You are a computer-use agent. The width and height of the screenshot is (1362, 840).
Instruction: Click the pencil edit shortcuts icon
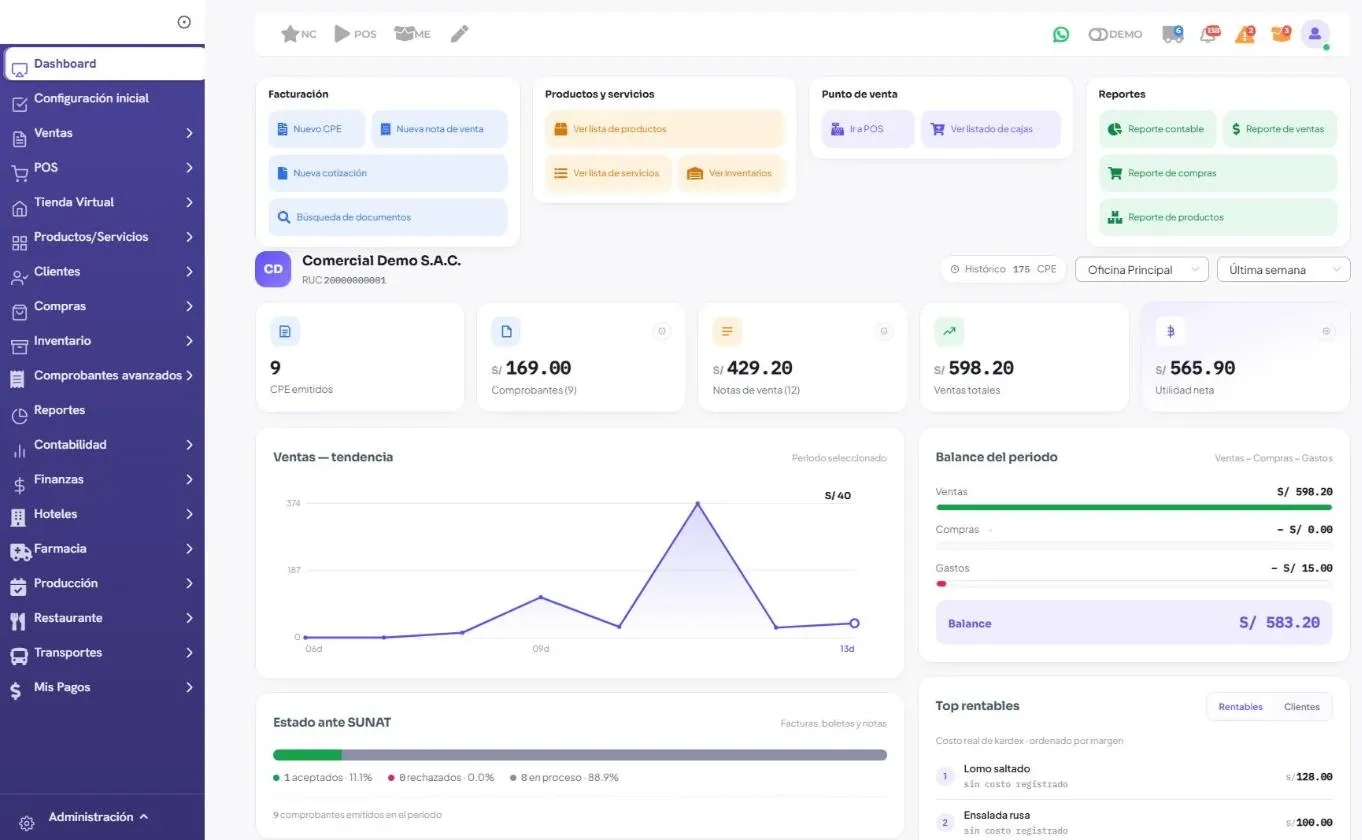[x=459, y=34]
